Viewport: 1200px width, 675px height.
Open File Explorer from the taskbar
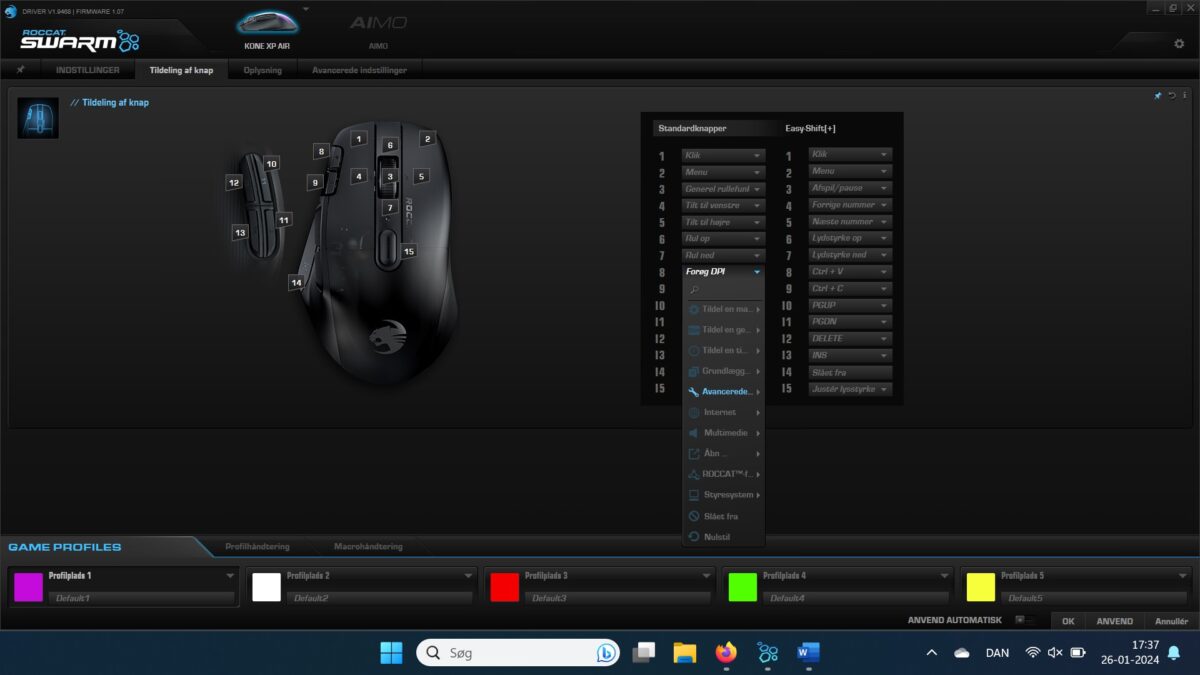pyautogui.click(x=685, y=653)
